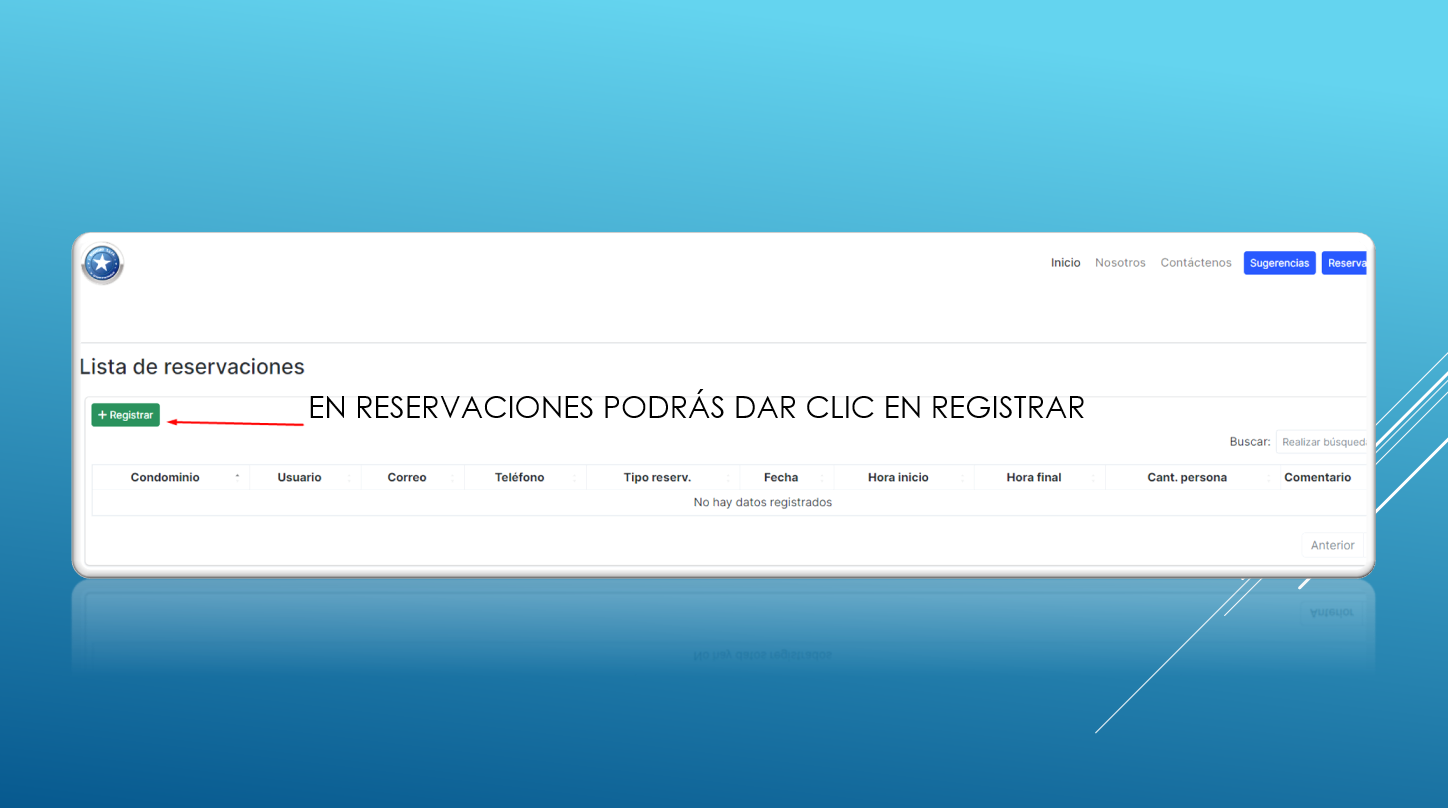Sort table by Comentario column header
The width and height of the screenshot is (1448, 808).
(x=1317, y=478)
